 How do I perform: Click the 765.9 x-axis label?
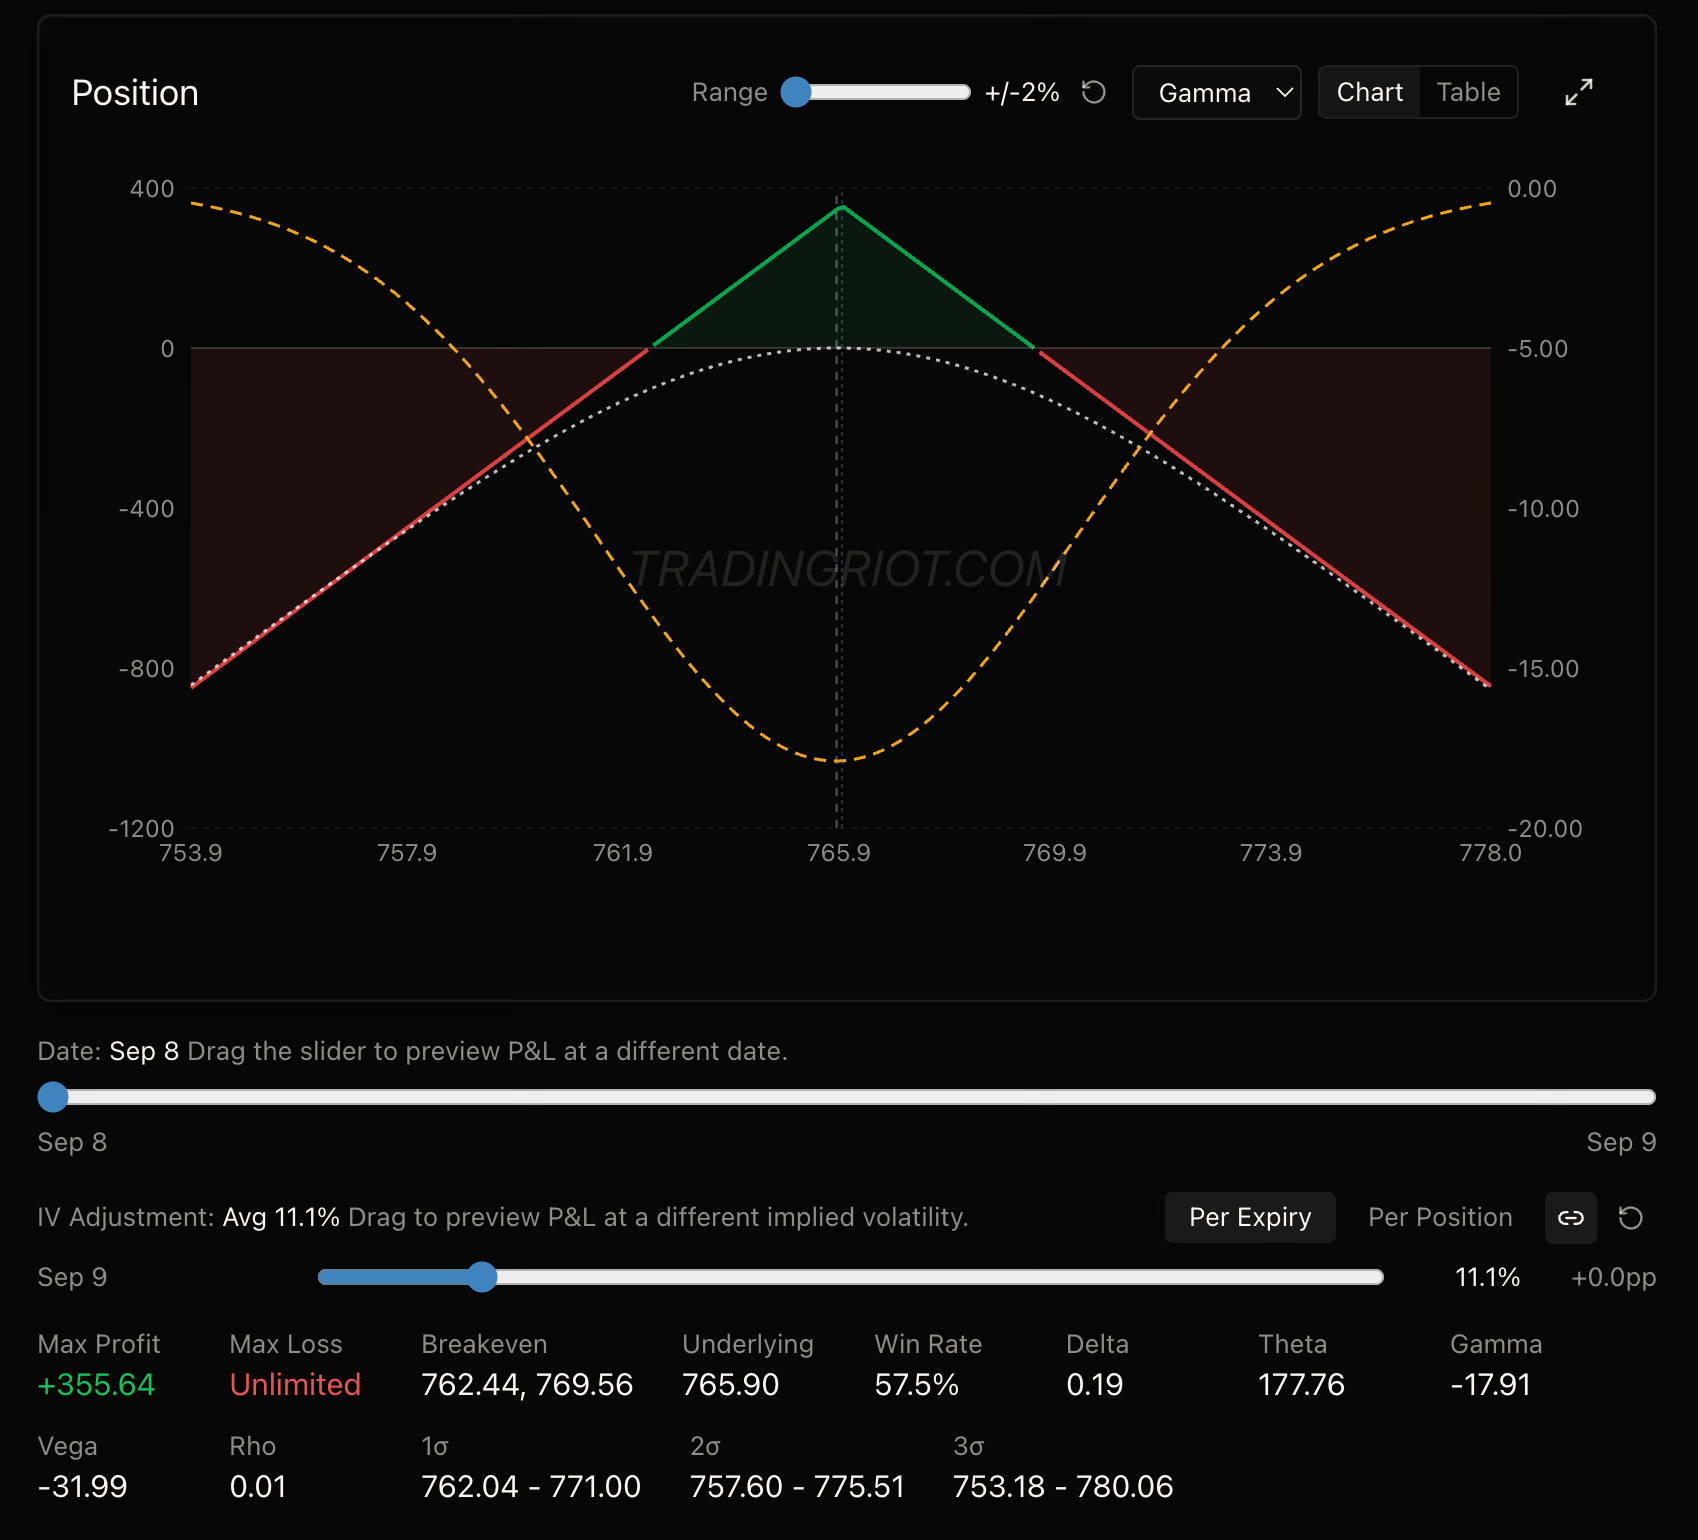coord(838,853)
